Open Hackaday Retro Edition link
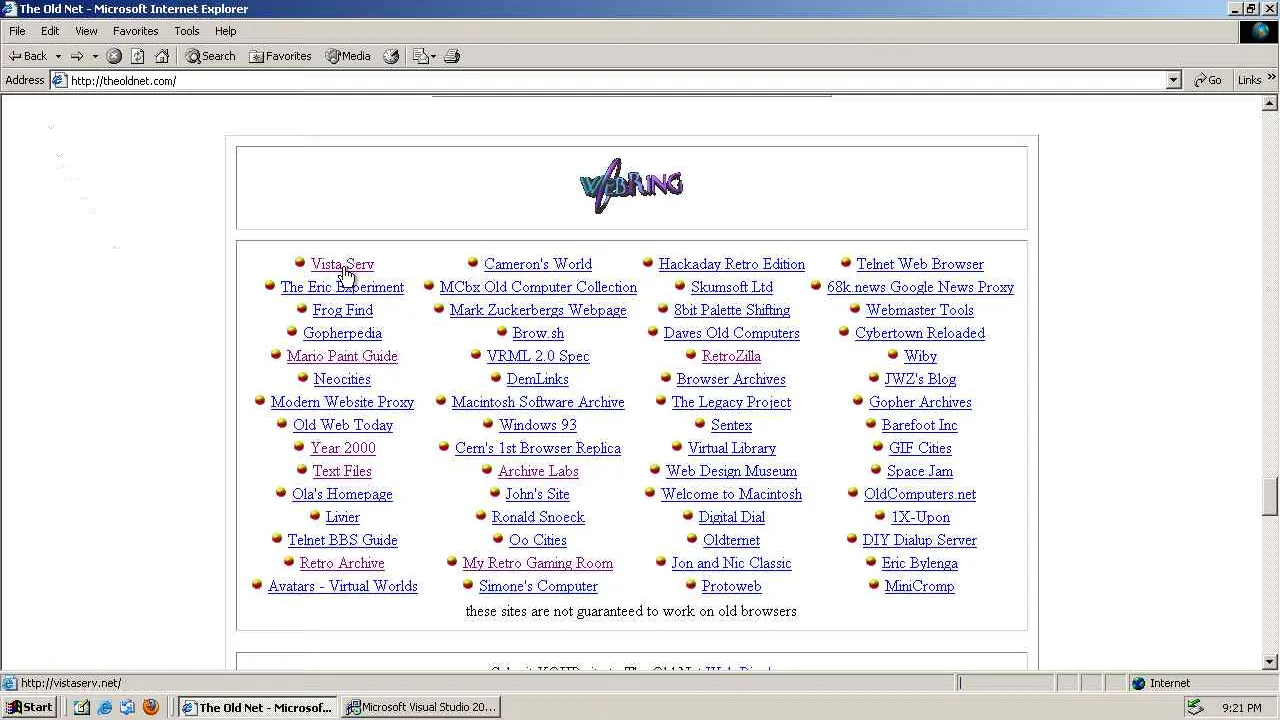Viewport: 1280px width, 720px height. [732, 264]
